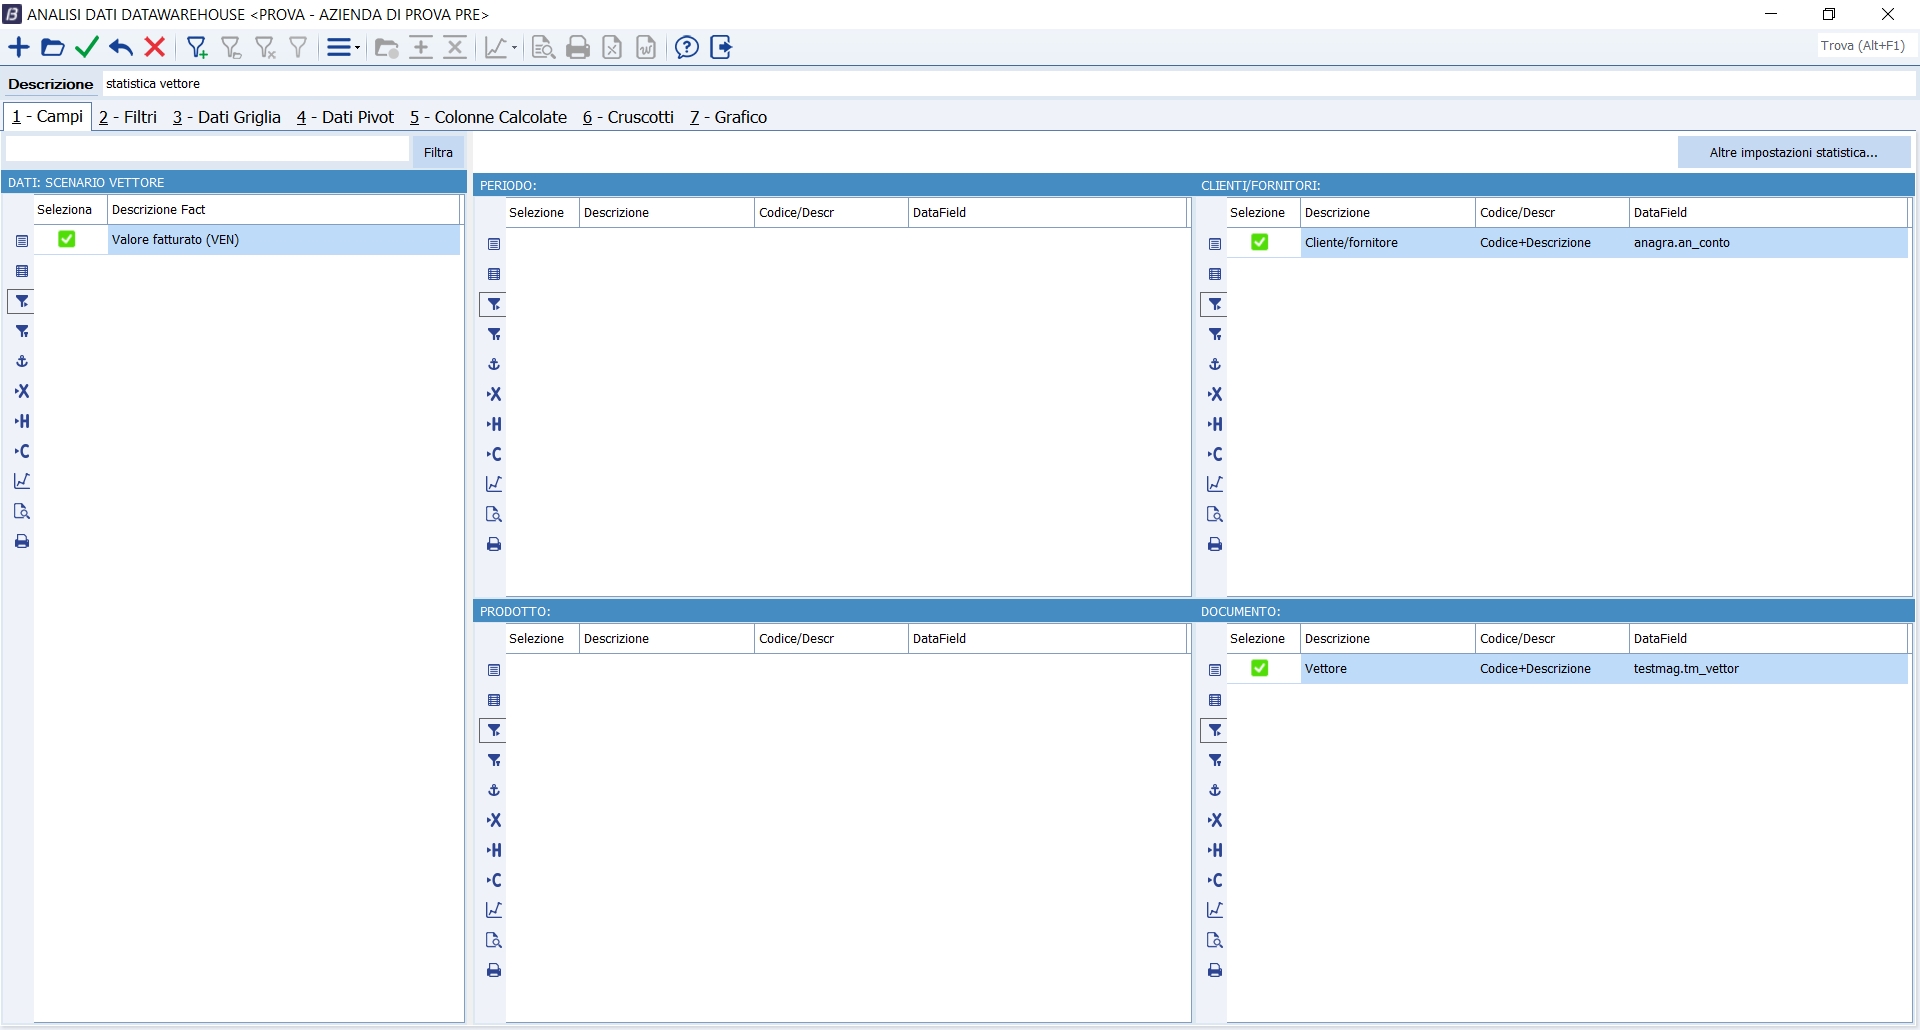Click the printer icon in the PRODOTTO sidebar
This screenshot has width=1920, height=1030.
click(x=494, y=970)
